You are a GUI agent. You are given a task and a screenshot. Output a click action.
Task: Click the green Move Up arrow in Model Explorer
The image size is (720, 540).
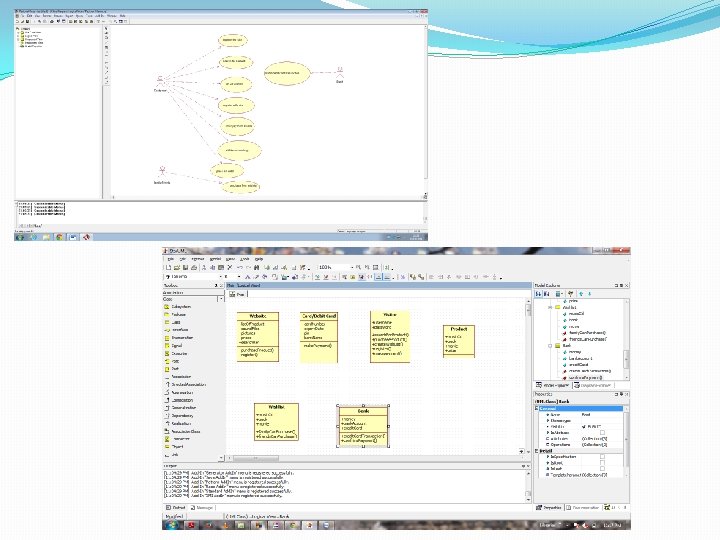(581, 293)
